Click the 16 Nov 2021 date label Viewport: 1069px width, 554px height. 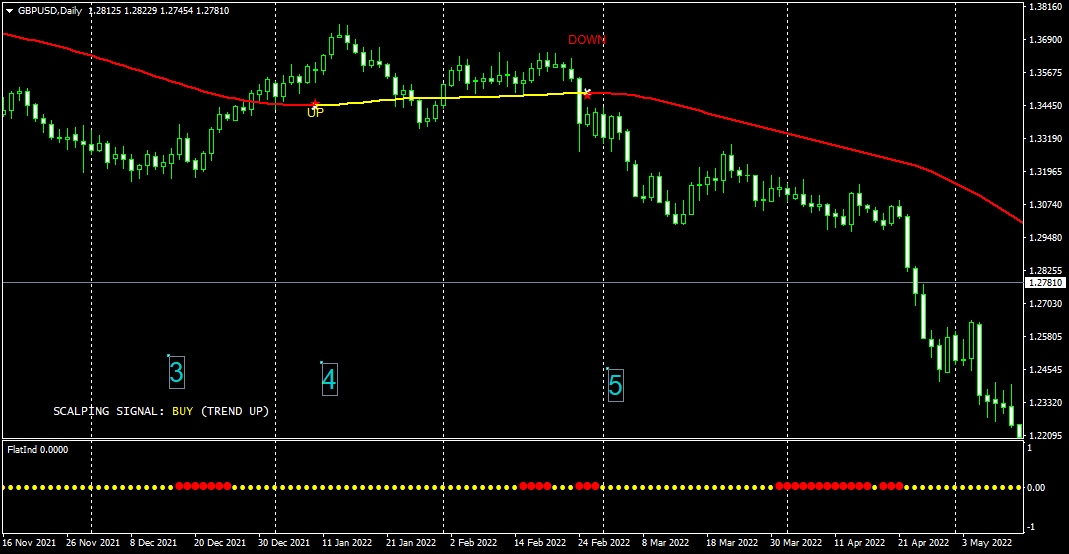29,543
